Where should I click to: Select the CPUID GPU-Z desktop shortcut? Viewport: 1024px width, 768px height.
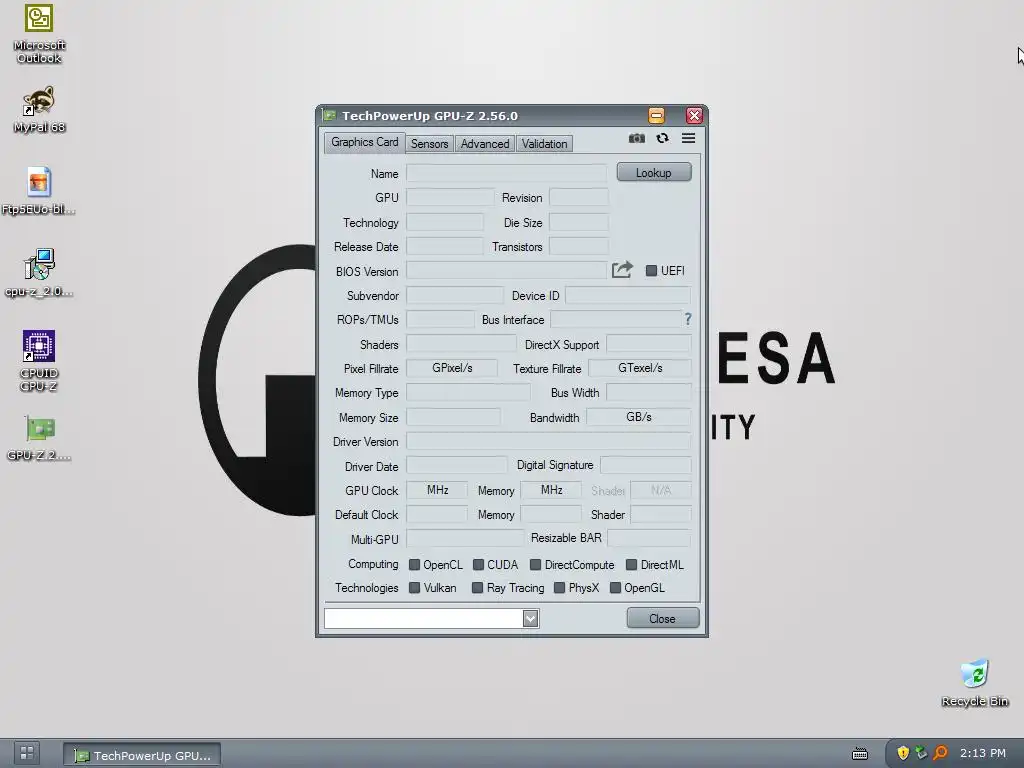(x=39, y=360)
